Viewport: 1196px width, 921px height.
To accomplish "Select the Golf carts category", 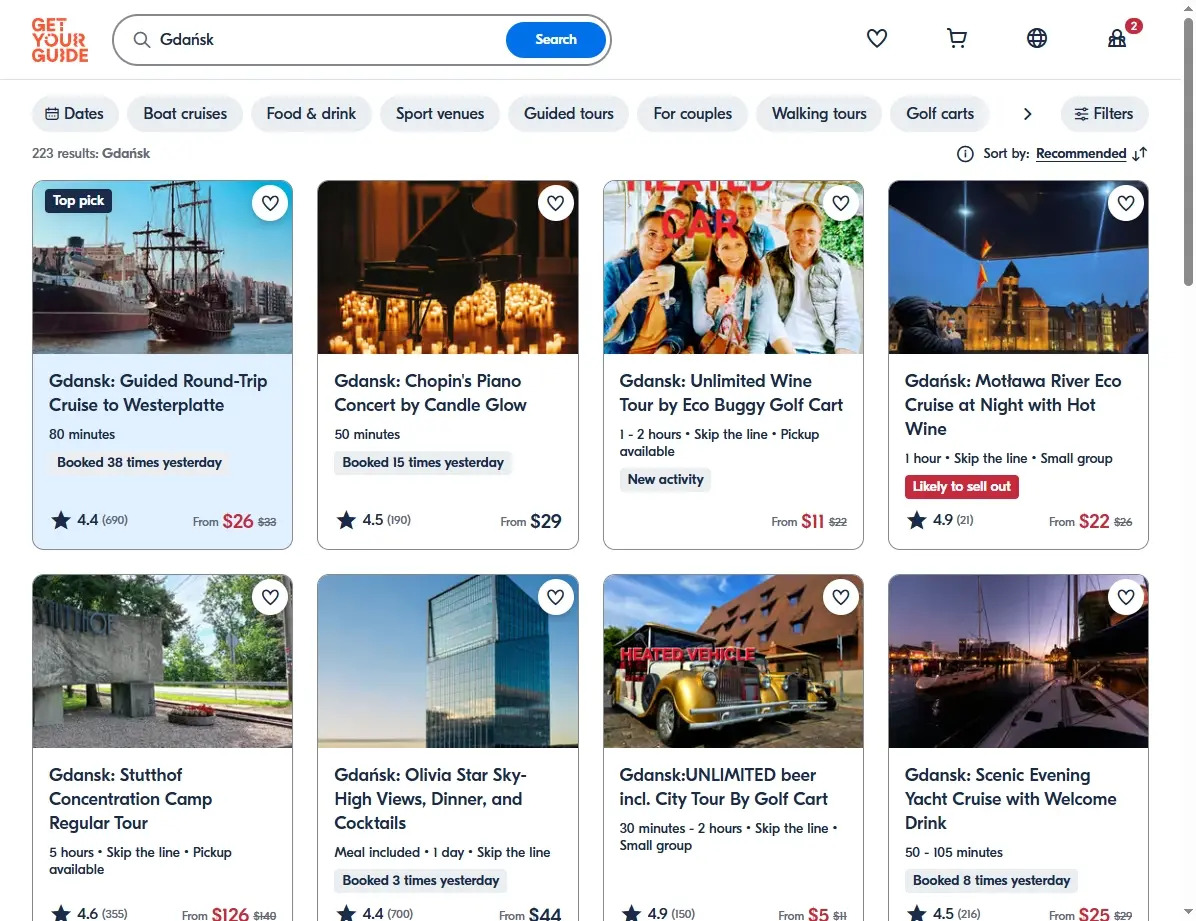I will [x=940, y=114].
